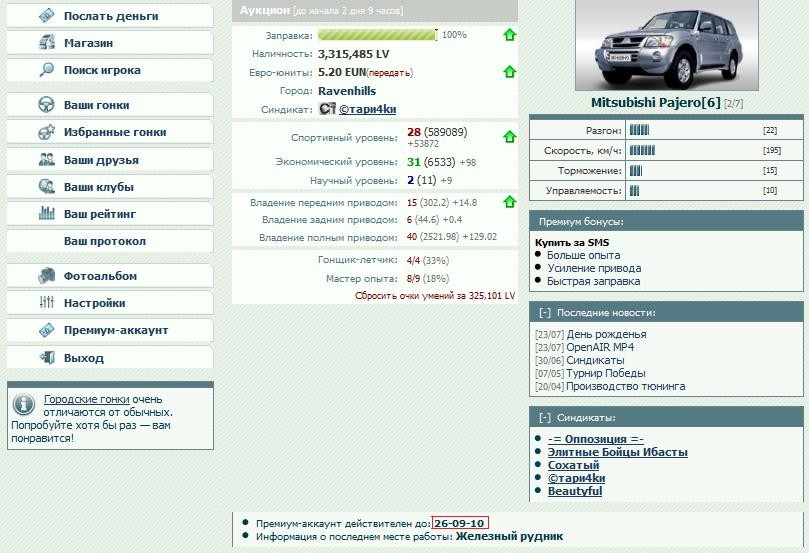The image size is (809, 553).
Task: Click the Разгон stat bar
Action: pyautogui.click(x=639, y=130)
